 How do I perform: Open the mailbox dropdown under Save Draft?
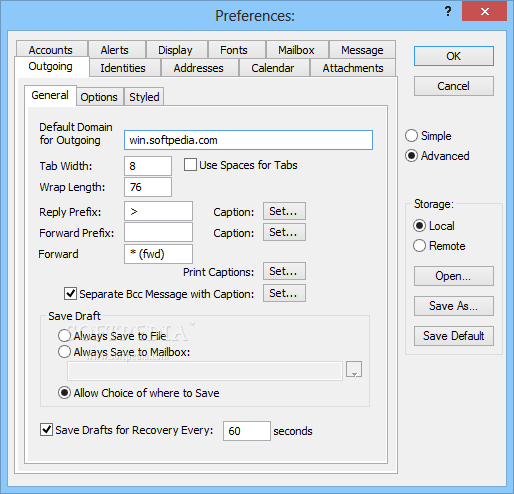(354, 369)
